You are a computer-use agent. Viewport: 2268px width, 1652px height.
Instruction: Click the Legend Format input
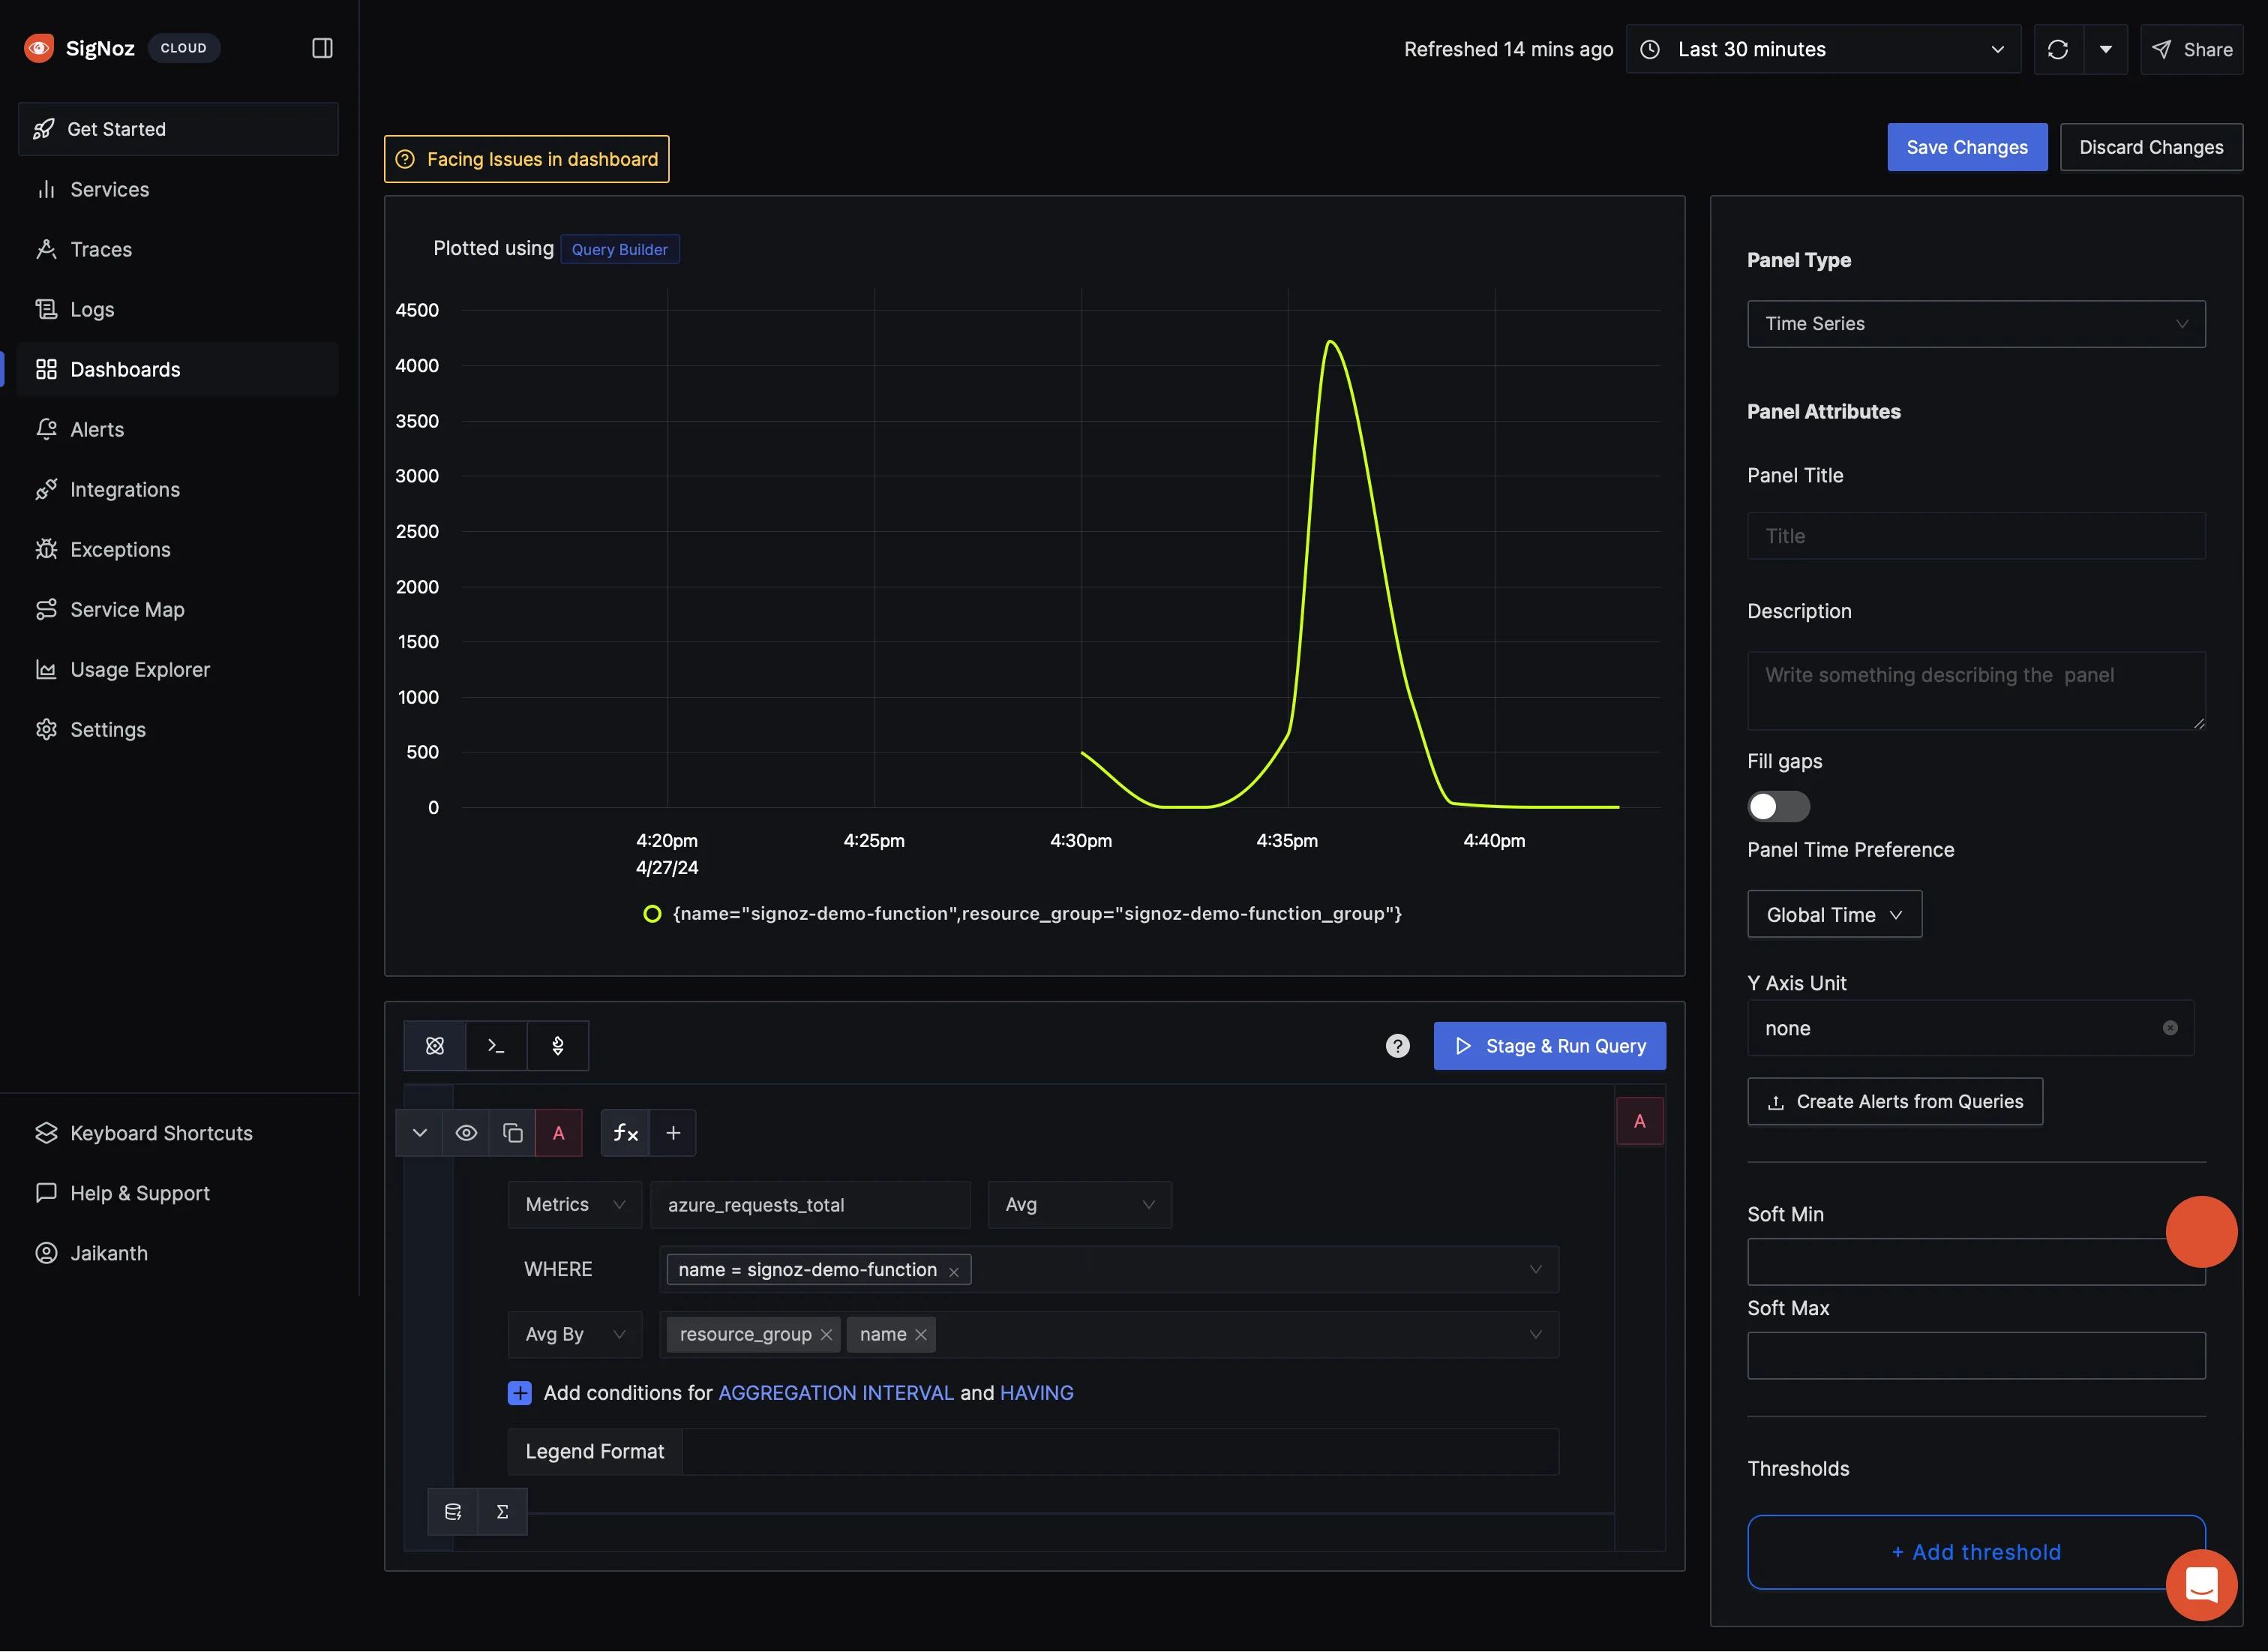[1120, 1452]
